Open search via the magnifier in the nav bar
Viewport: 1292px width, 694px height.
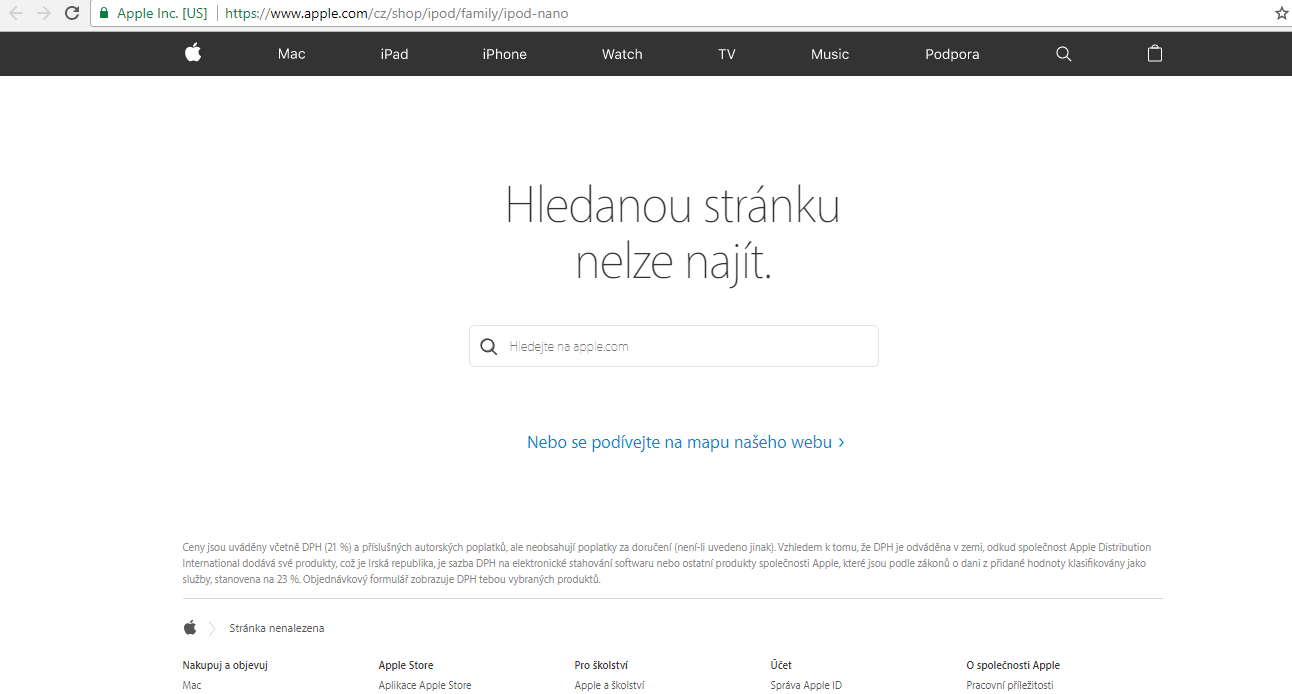1063,54
